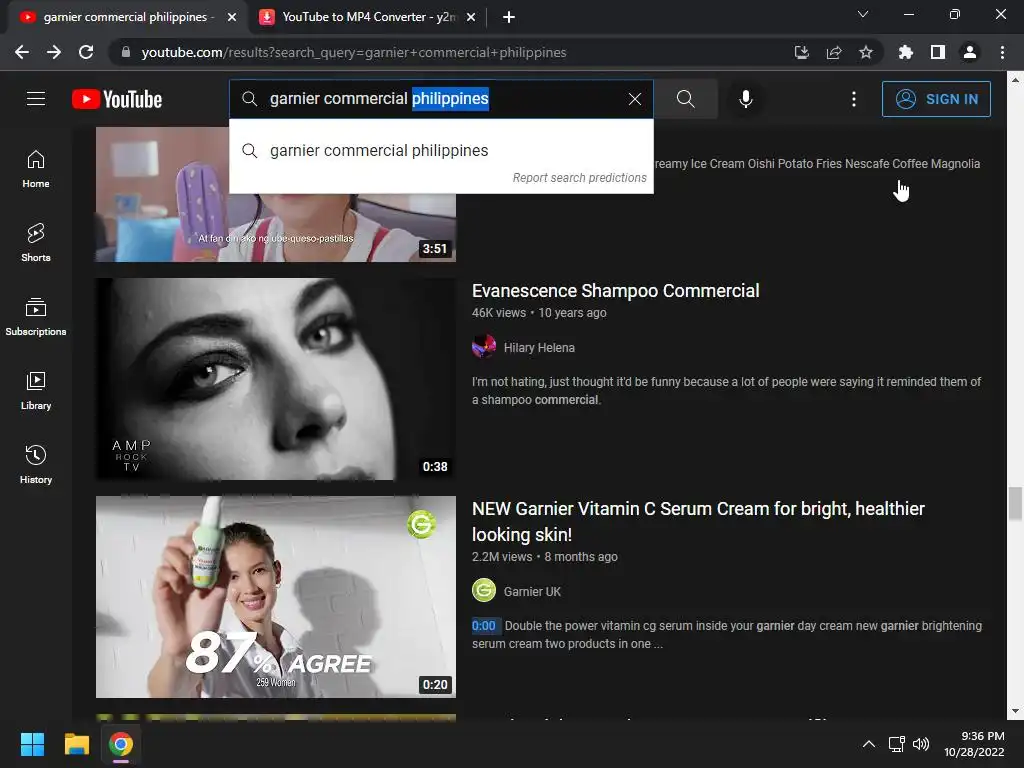Bookmark this page with the star
The width and height of the screenshot is (1024, 768).
(x=865, y=52)
